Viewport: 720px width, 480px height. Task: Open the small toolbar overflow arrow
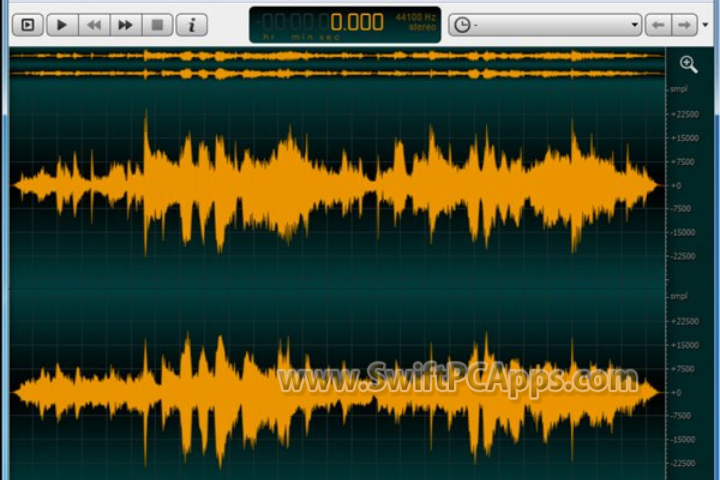705,25
